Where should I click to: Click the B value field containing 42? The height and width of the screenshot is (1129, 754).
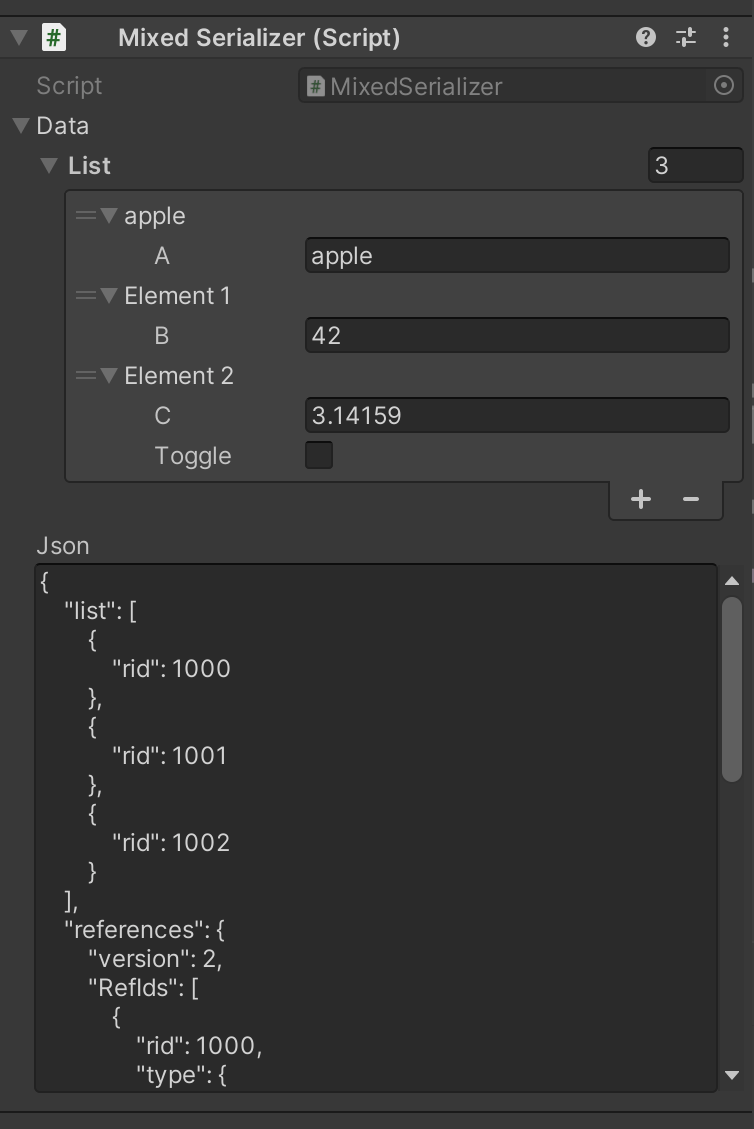(517, 335)
